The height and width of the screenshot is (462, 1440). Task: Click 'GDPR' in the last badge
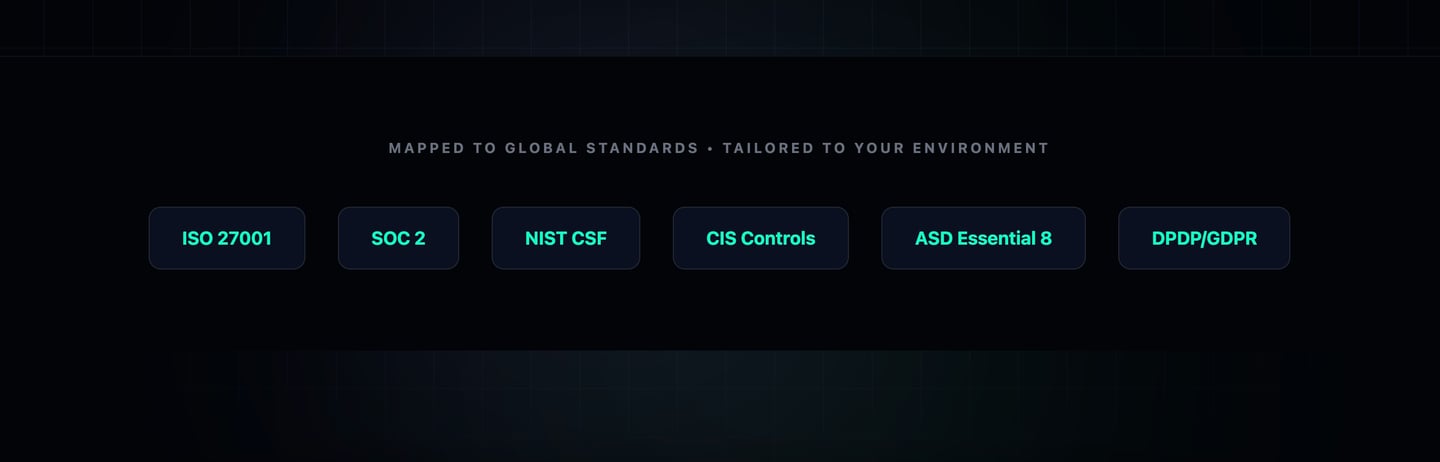1231,239
